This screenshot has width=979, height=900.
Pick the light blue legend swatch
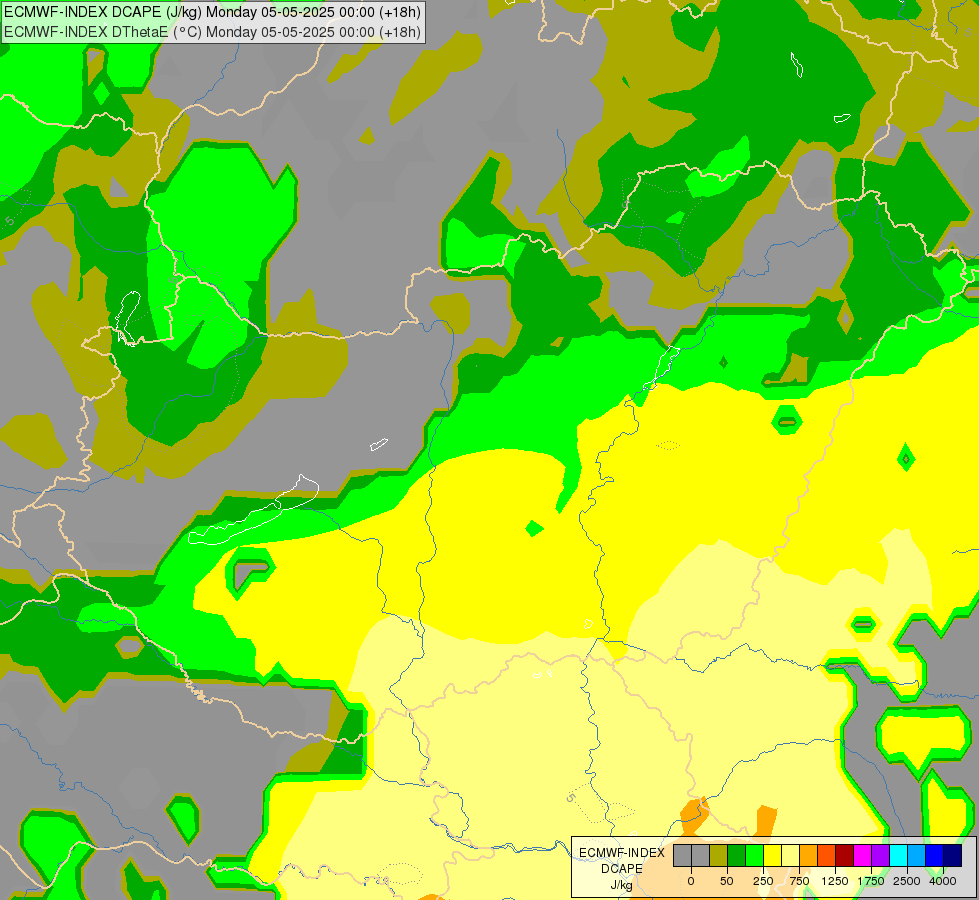click(x=917, y=855)
